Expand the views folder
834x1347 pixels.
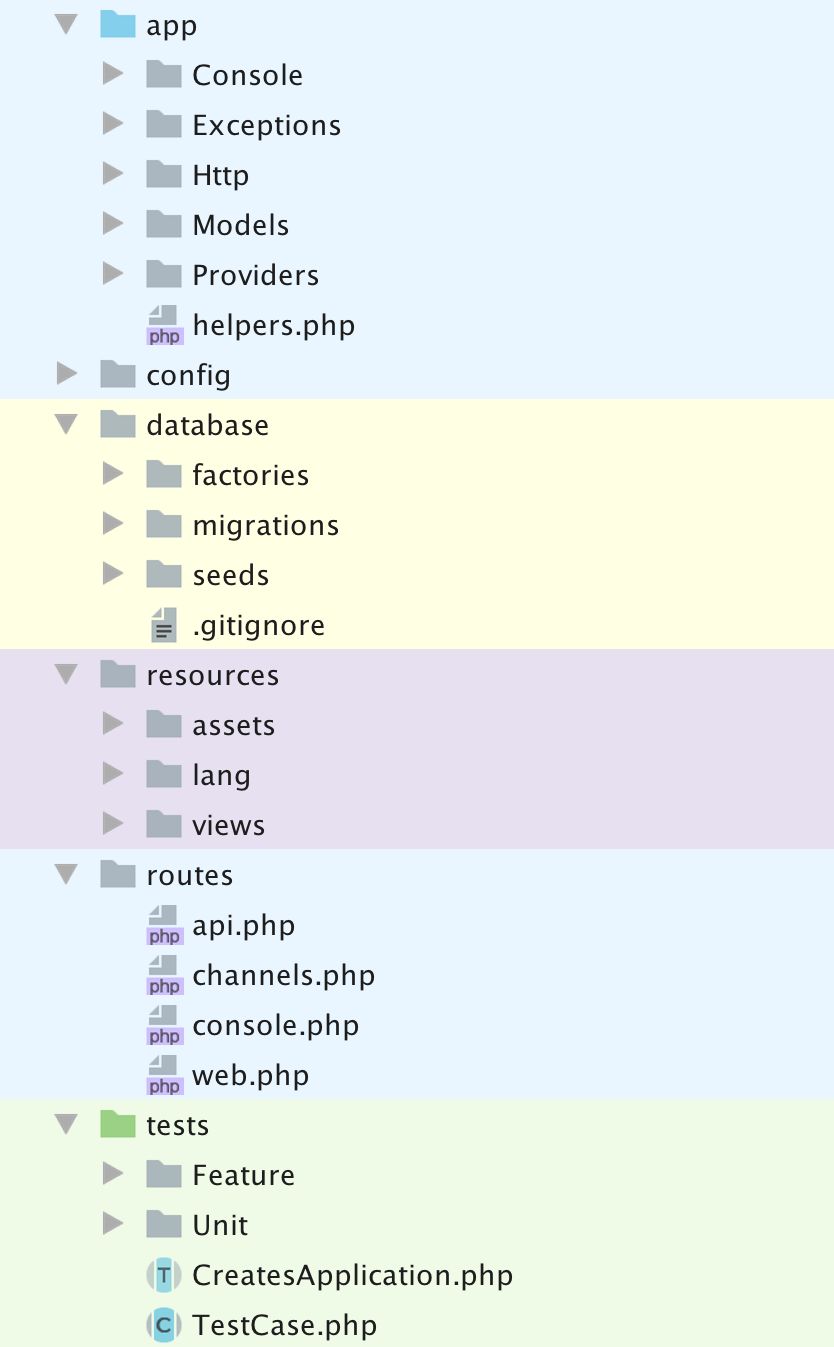click(x=113, y=824)
